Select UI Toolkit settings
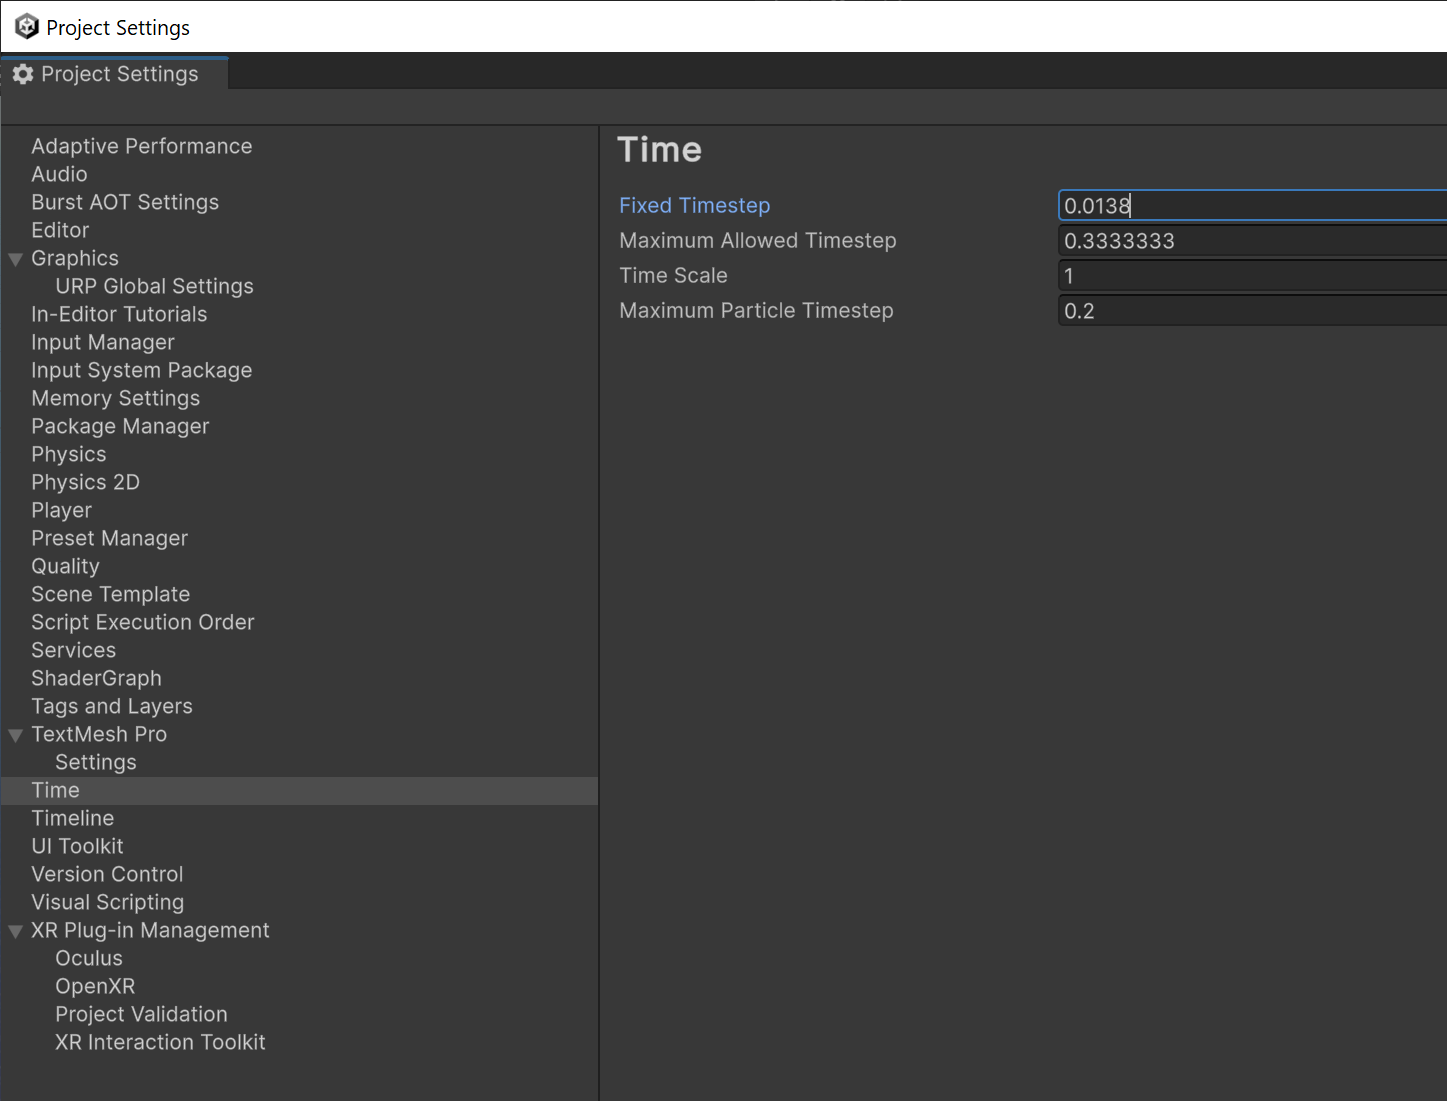Screen dimensions: 1447x1101 point(77,846)
